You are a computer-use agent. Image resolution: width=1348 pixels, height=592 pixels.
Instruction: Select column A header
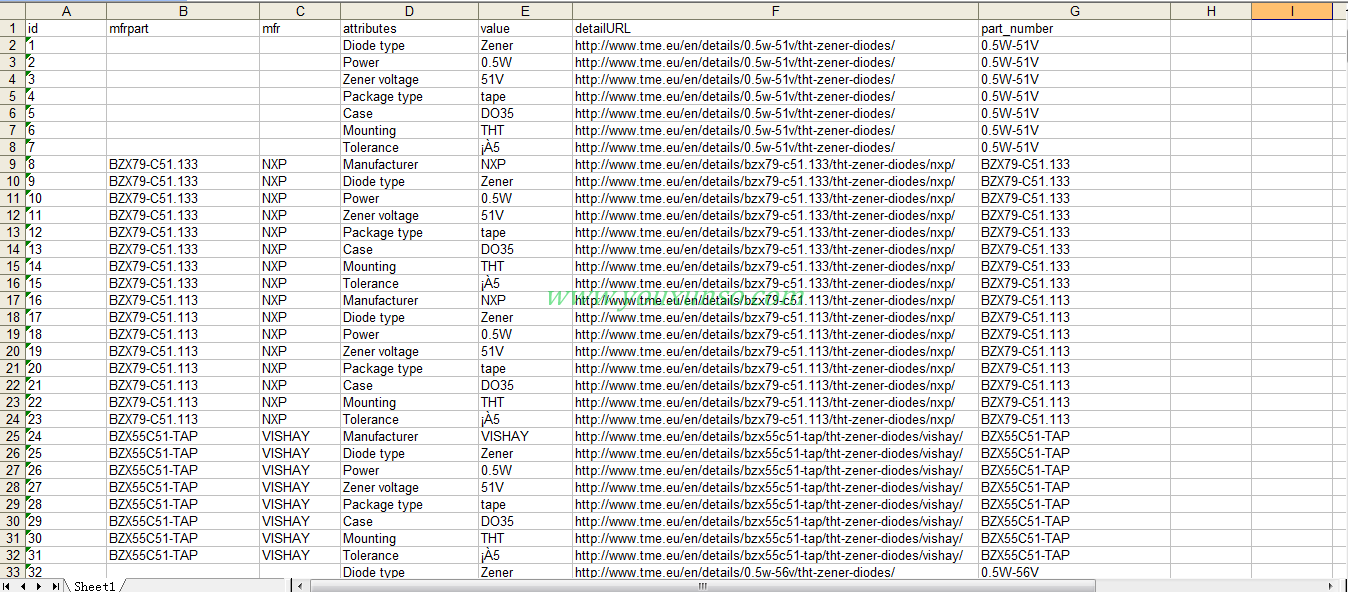[66, 11]
